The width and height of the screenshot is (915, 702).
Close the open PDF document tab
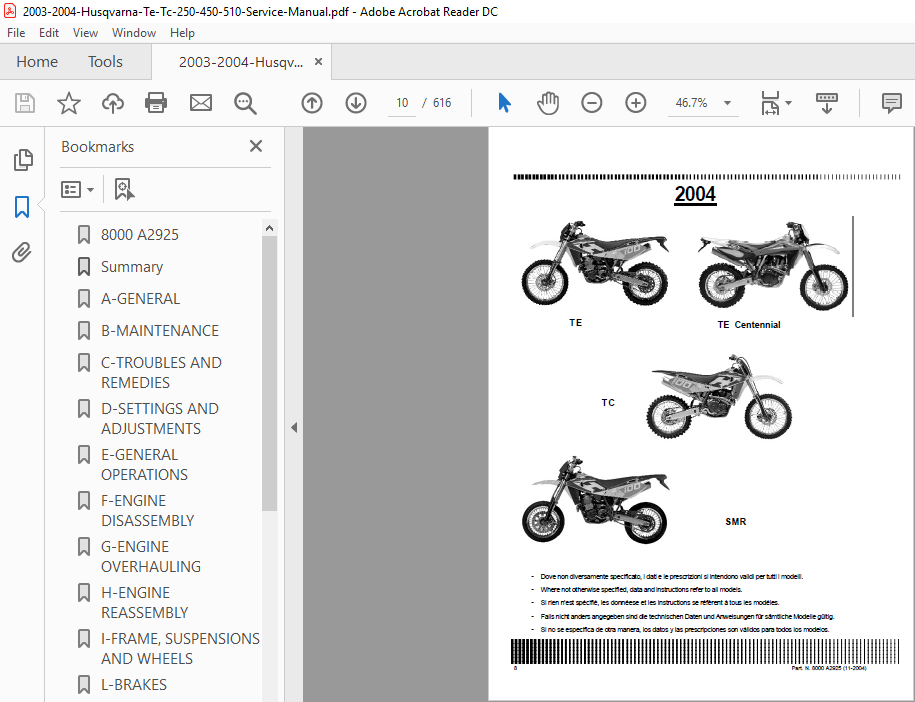pyautogui.click(x=318, y=61)
